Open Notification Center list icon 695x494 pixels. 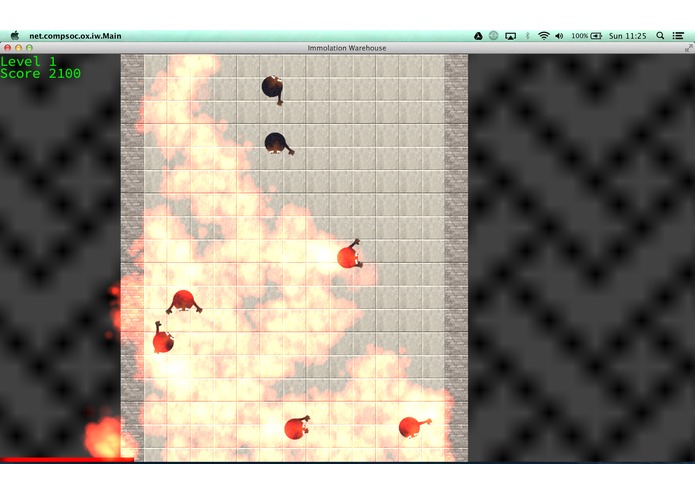[678, 35]
